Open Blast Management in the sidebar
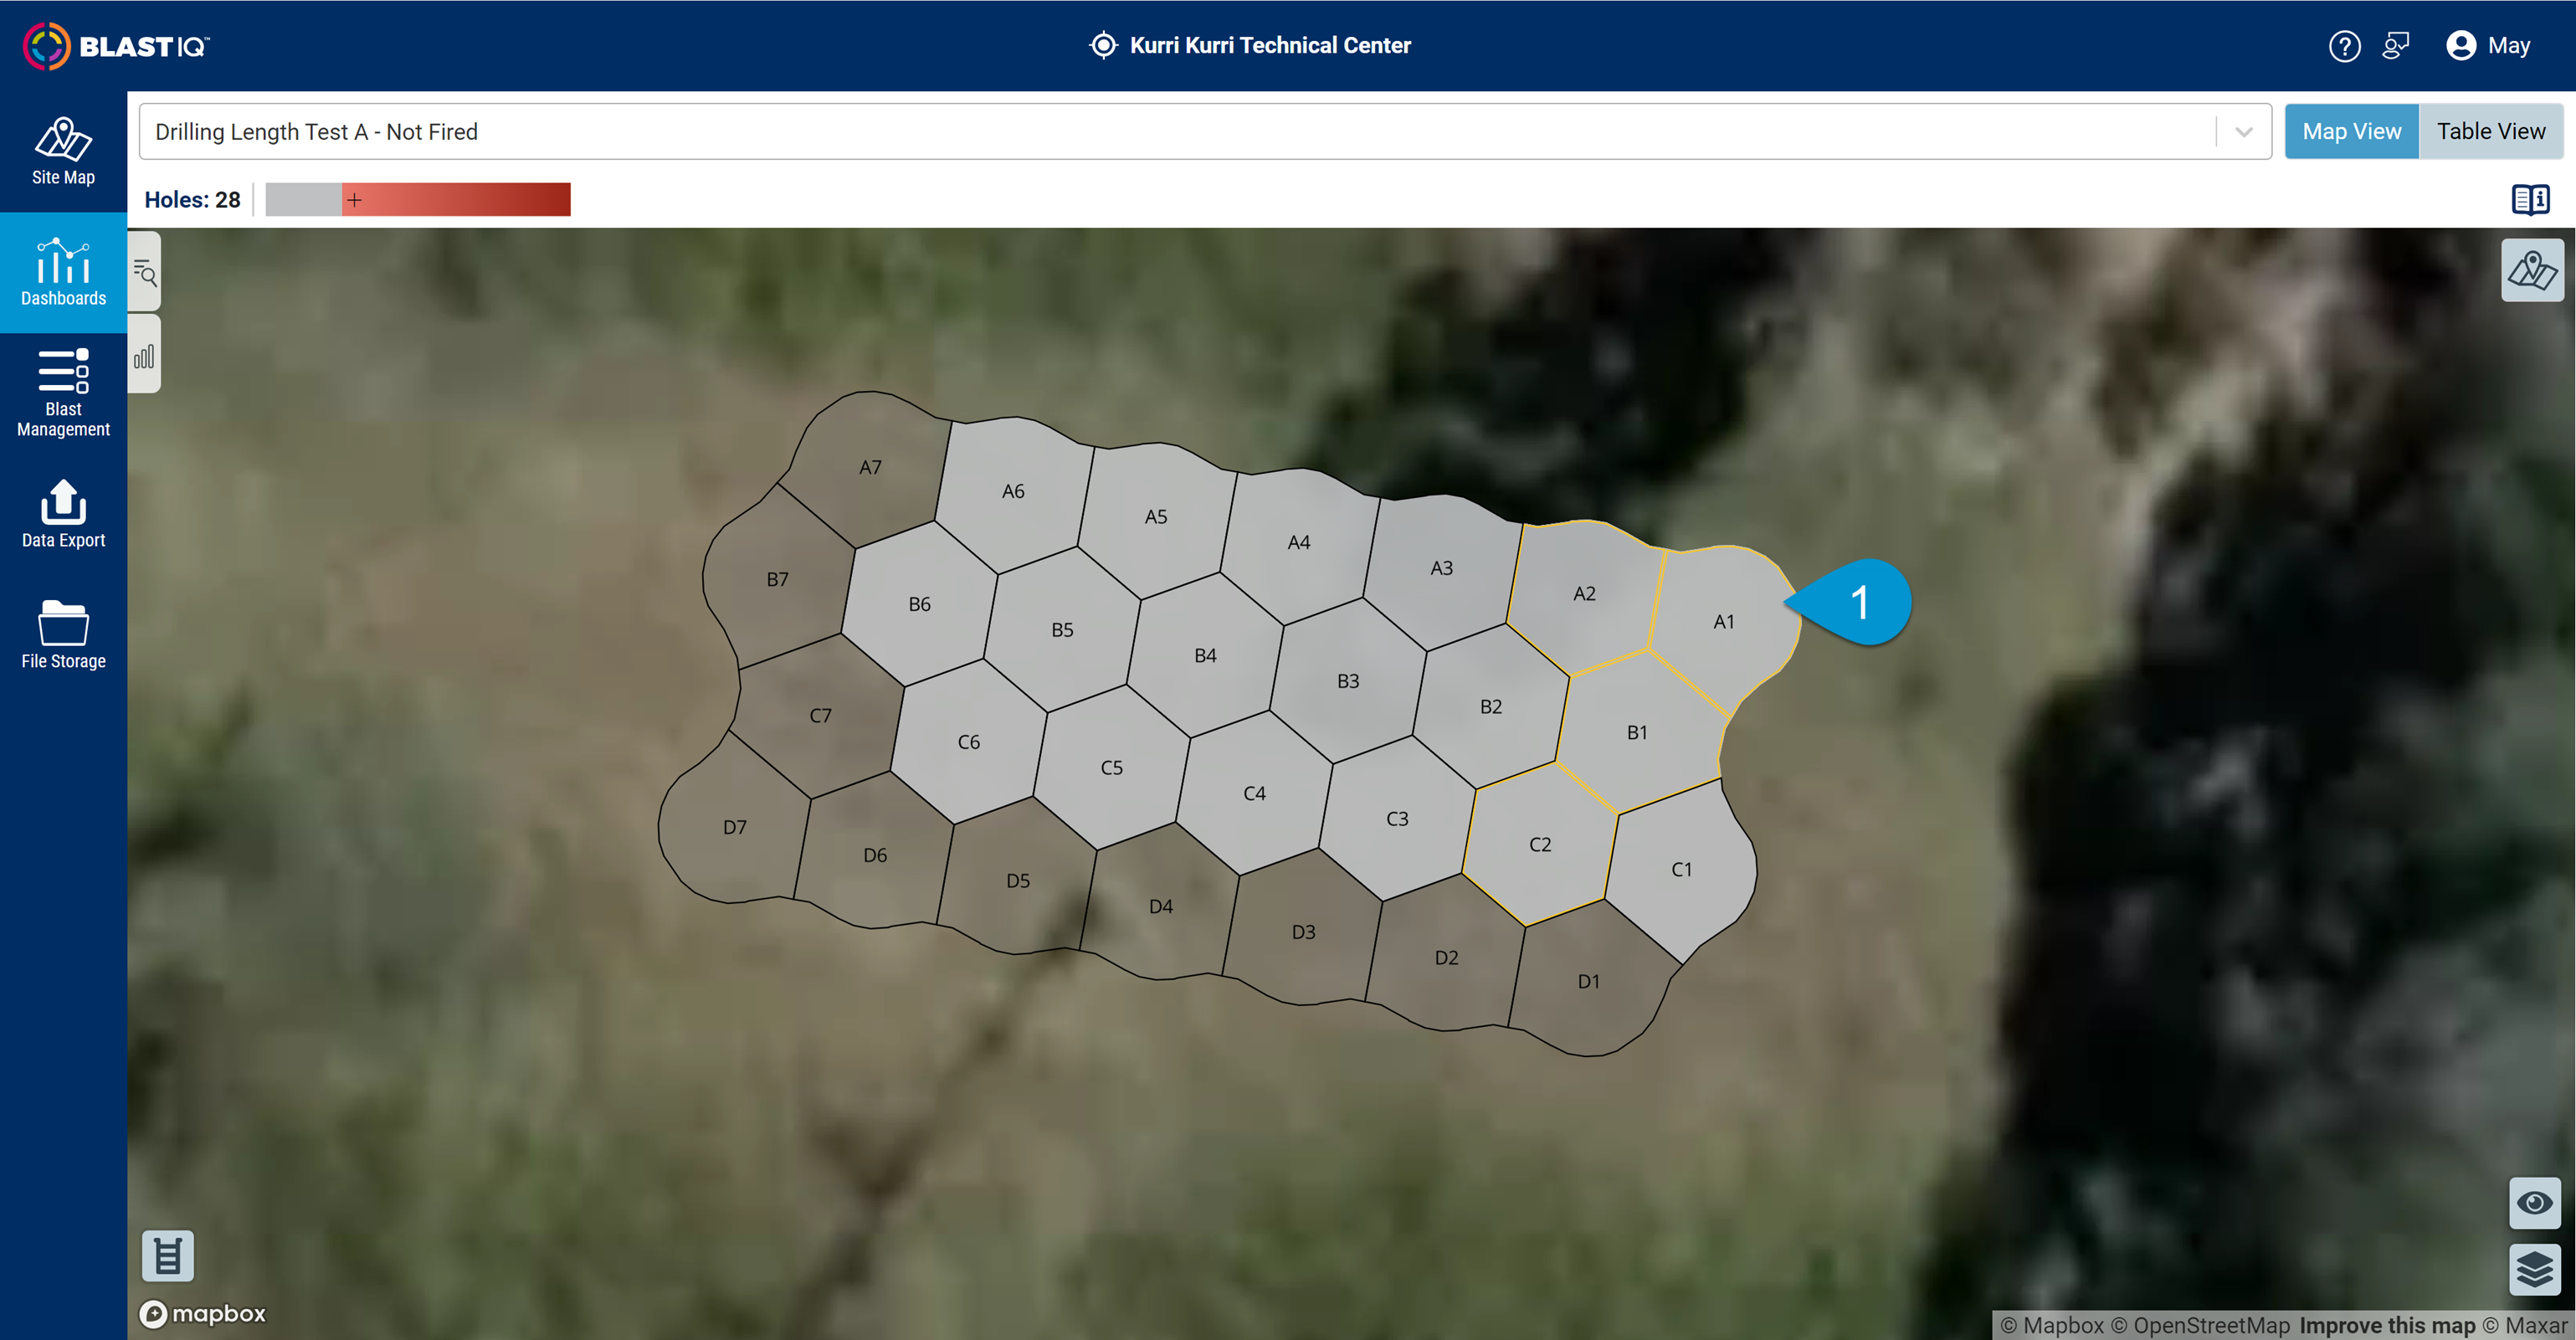Viewport: 2576px width, 1340px height. click(x=63, y=393)
